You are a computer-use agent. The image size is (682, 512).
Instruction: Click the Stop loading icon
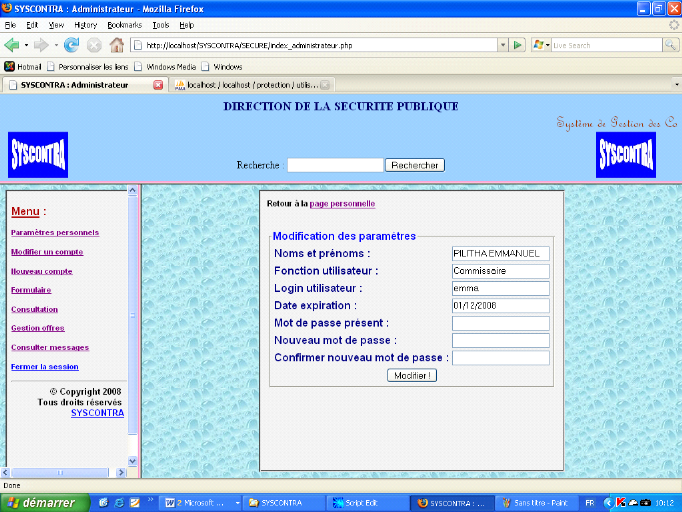(x=94, y=45)
